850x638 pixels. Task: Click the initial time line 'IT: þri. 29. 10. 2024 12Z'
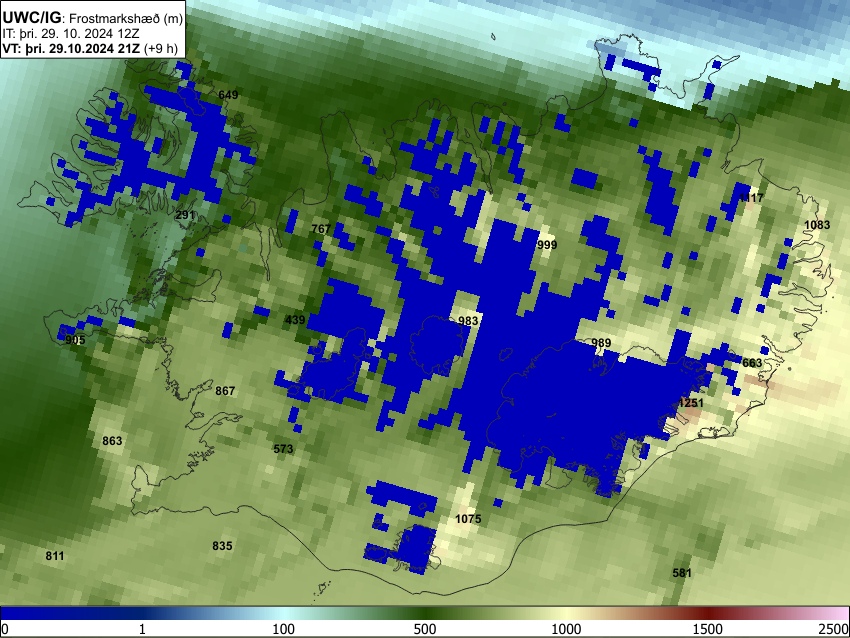tap(70, 34)
